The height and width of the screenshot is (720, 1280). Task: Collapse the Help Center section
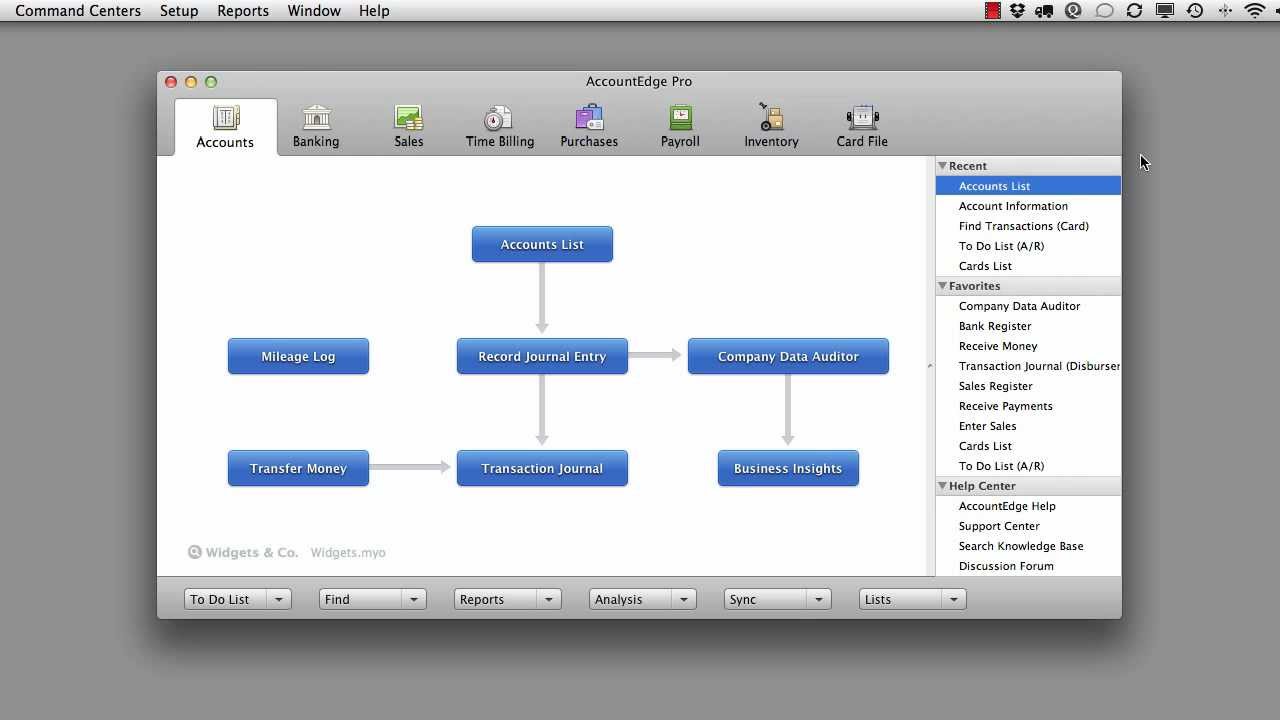point(942,486)
